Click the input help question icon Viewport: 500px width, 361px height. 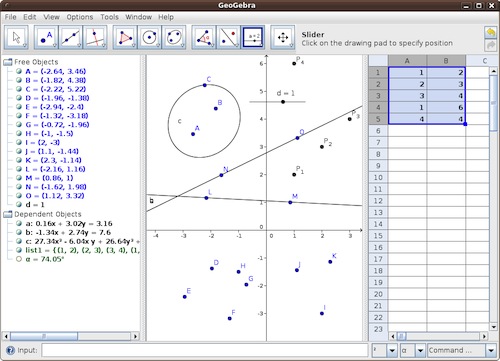[10, 350]
